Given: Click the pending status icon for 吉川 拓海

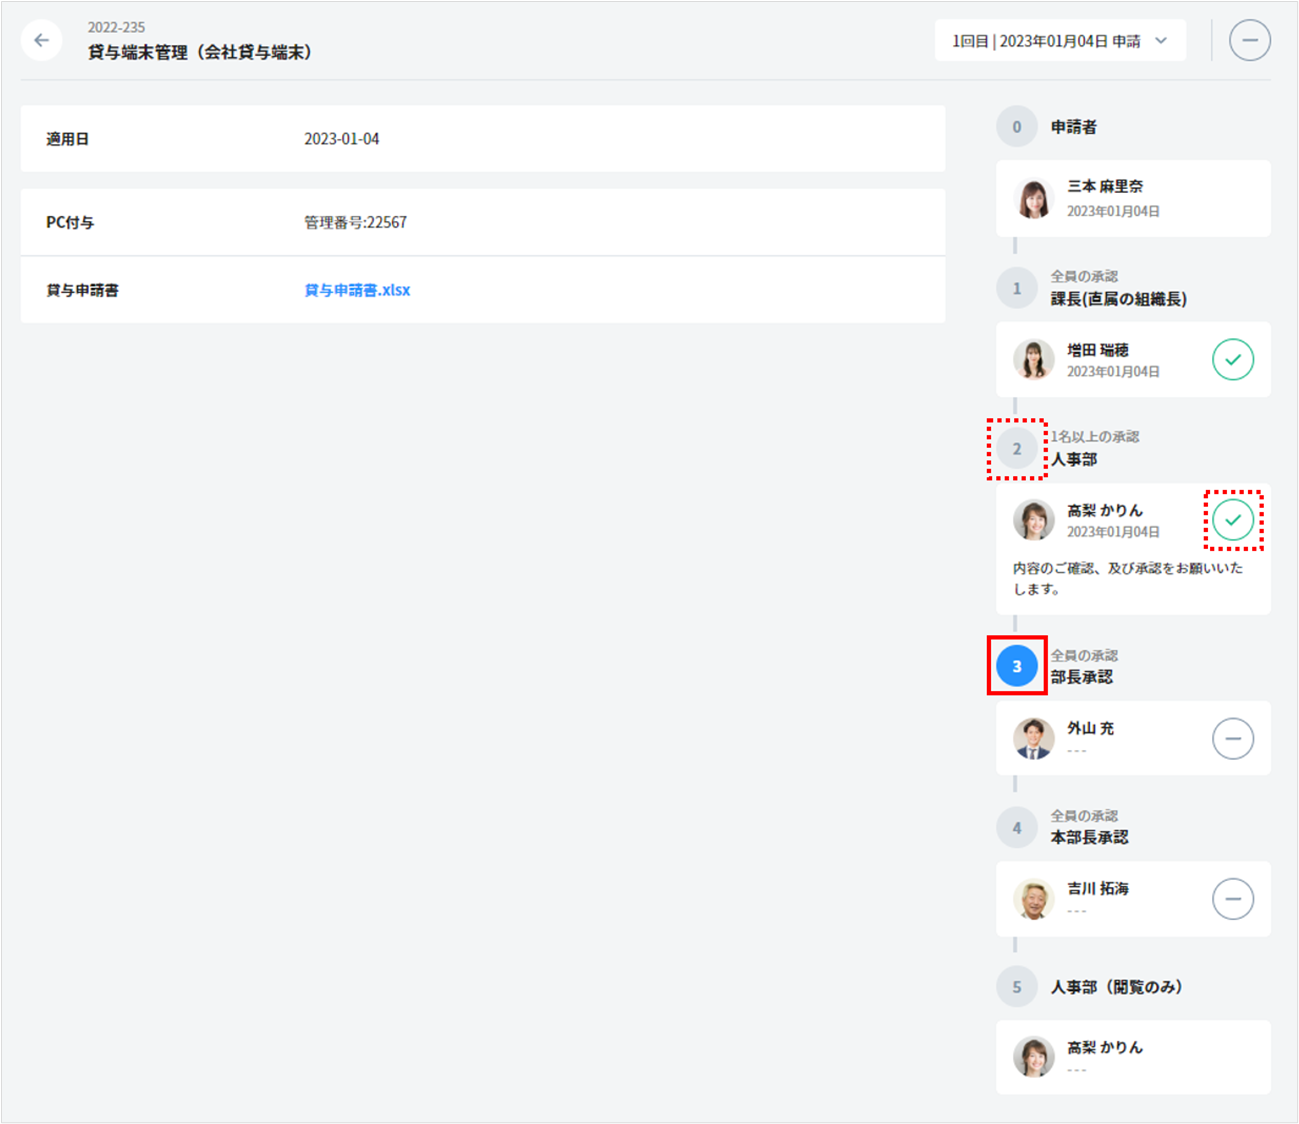Looking at the screenshot, I should click(1232, 899).
